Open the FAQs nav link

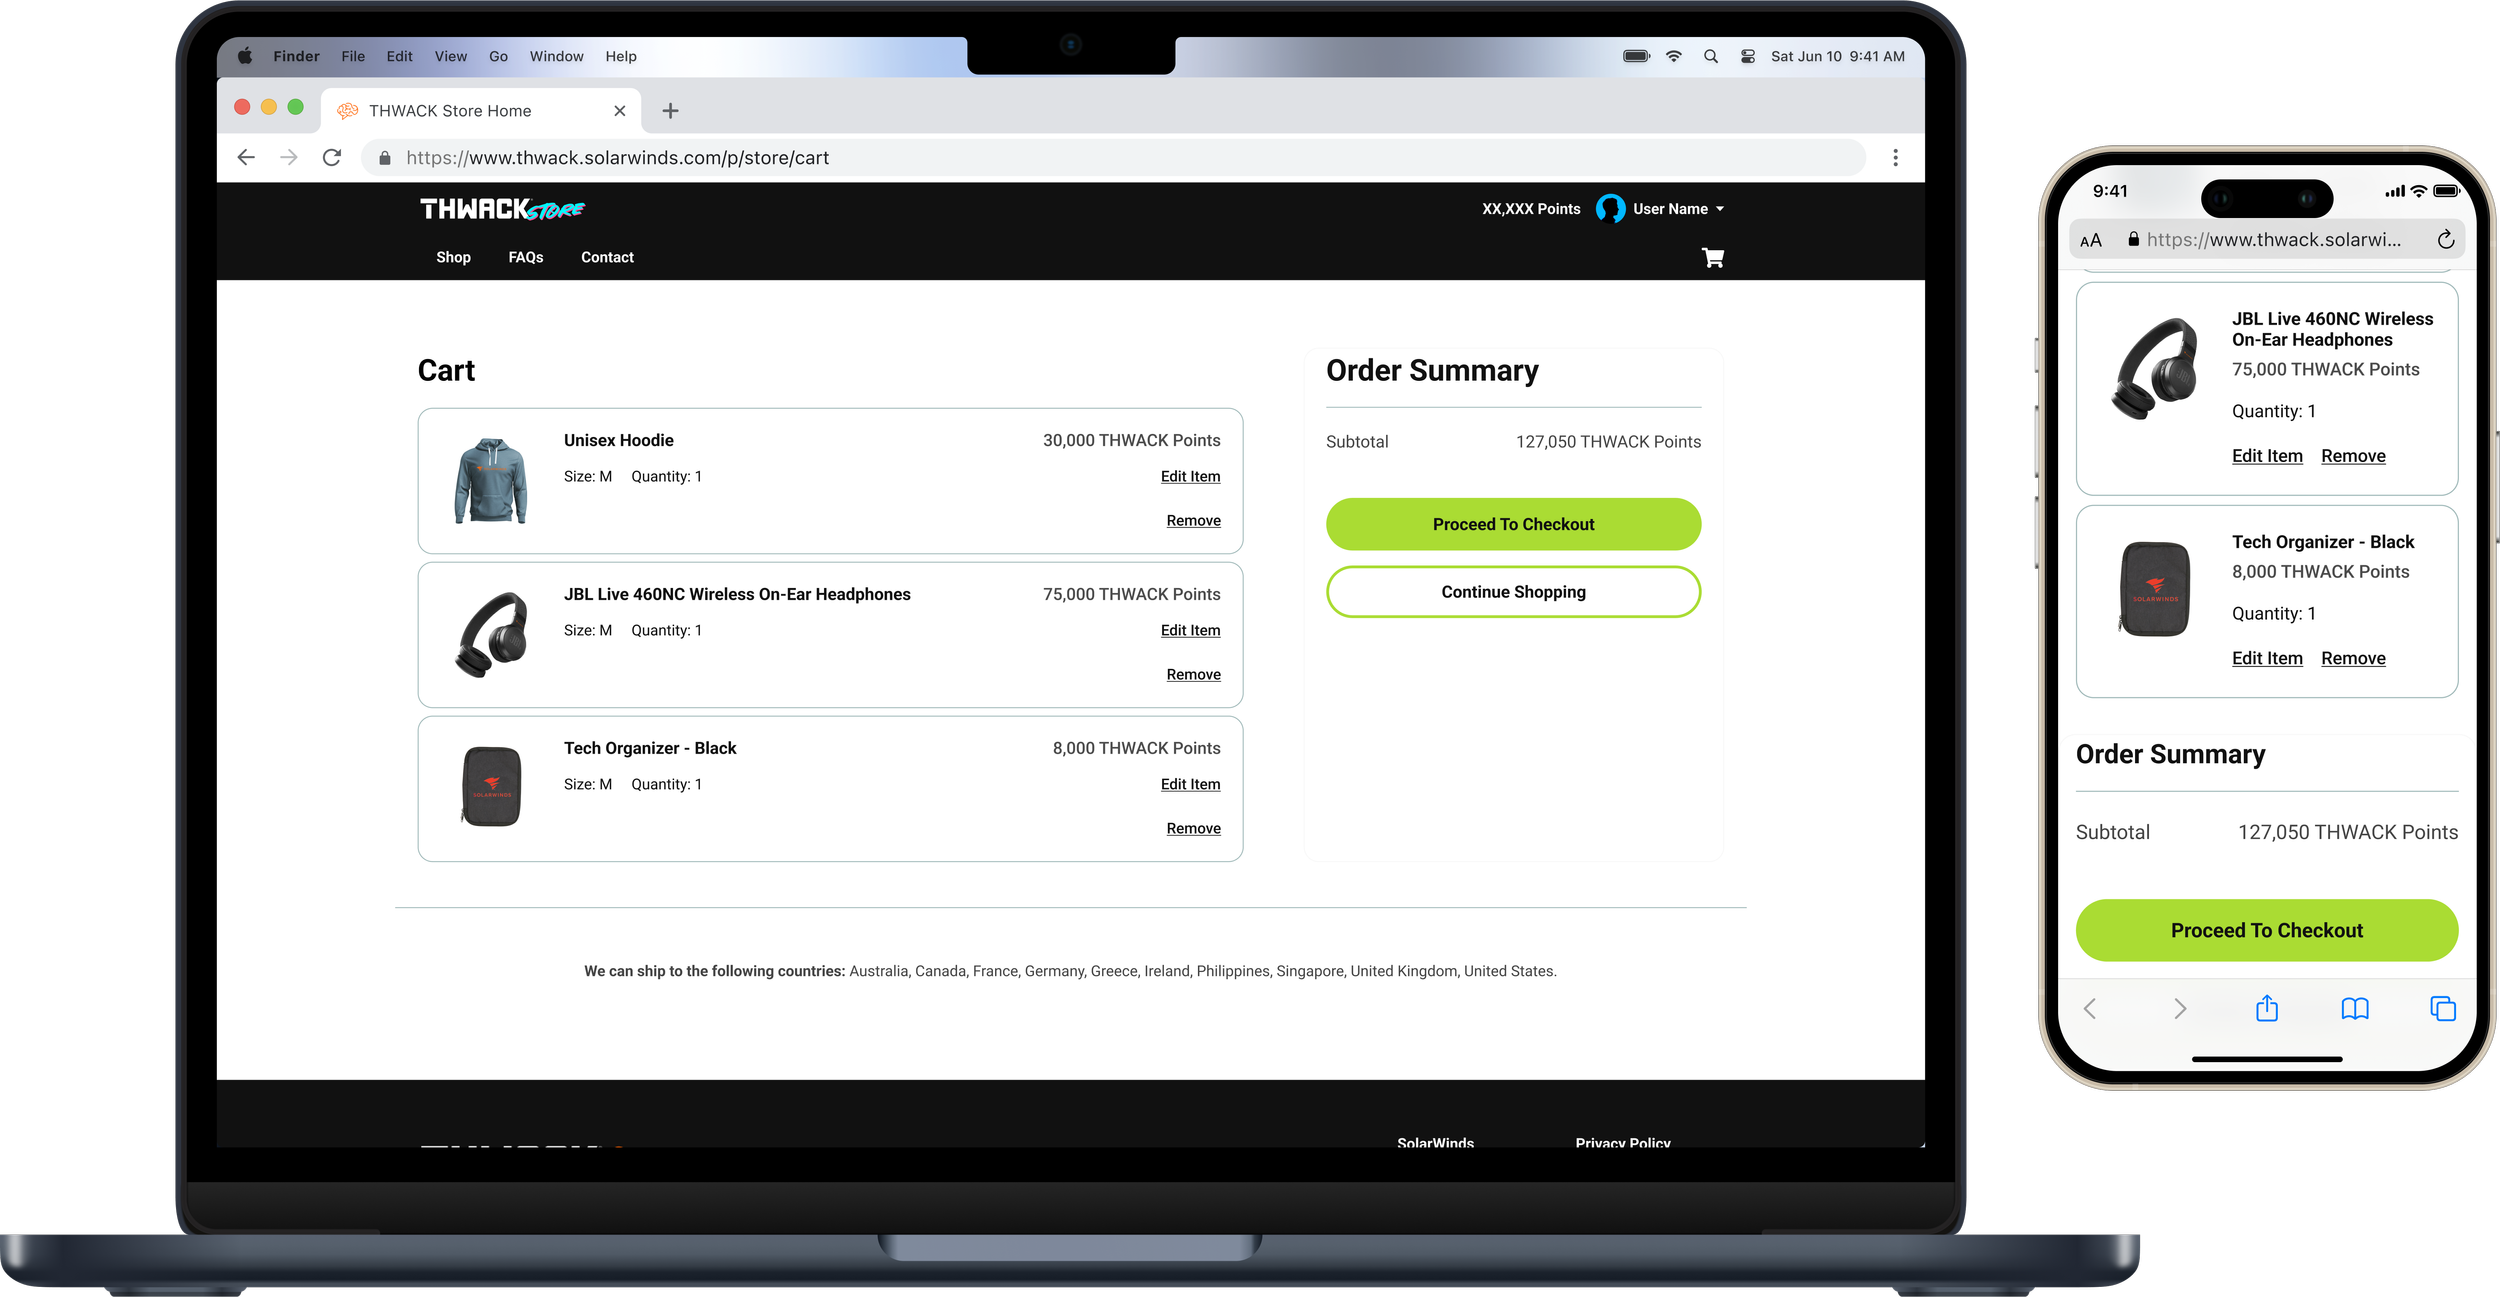click(526, 257)
